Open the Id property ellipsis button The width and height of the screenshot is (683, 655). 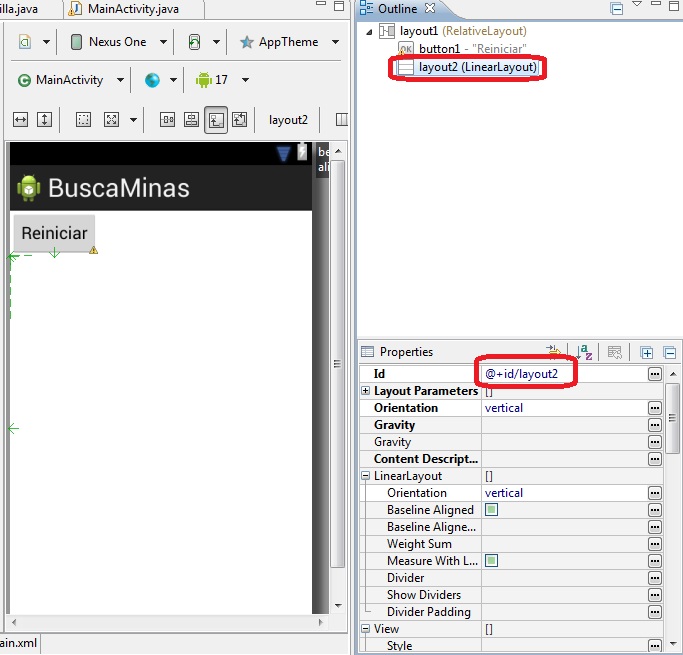click(x=655, y=374)
